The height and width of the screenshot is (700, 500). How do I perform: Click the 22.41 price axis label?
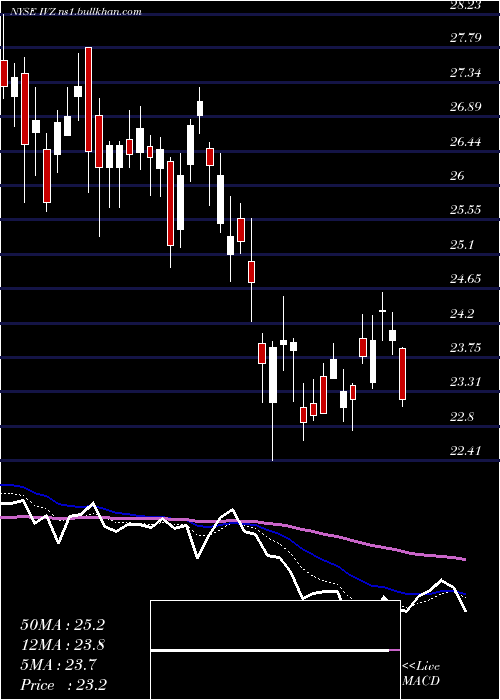(x=465, y=451)
